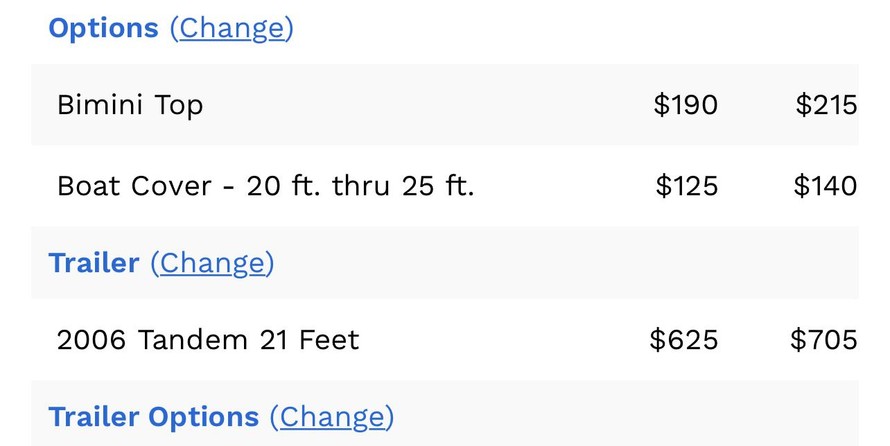The image size is (890, 446).
Task: Select the $140 Boat Cover price
Action: click(x=825, y=186)
